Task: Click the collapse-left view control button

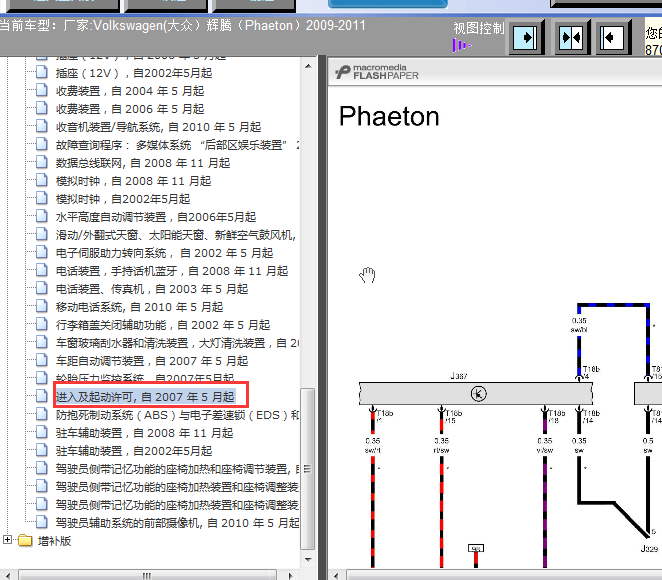Action: 614,38
